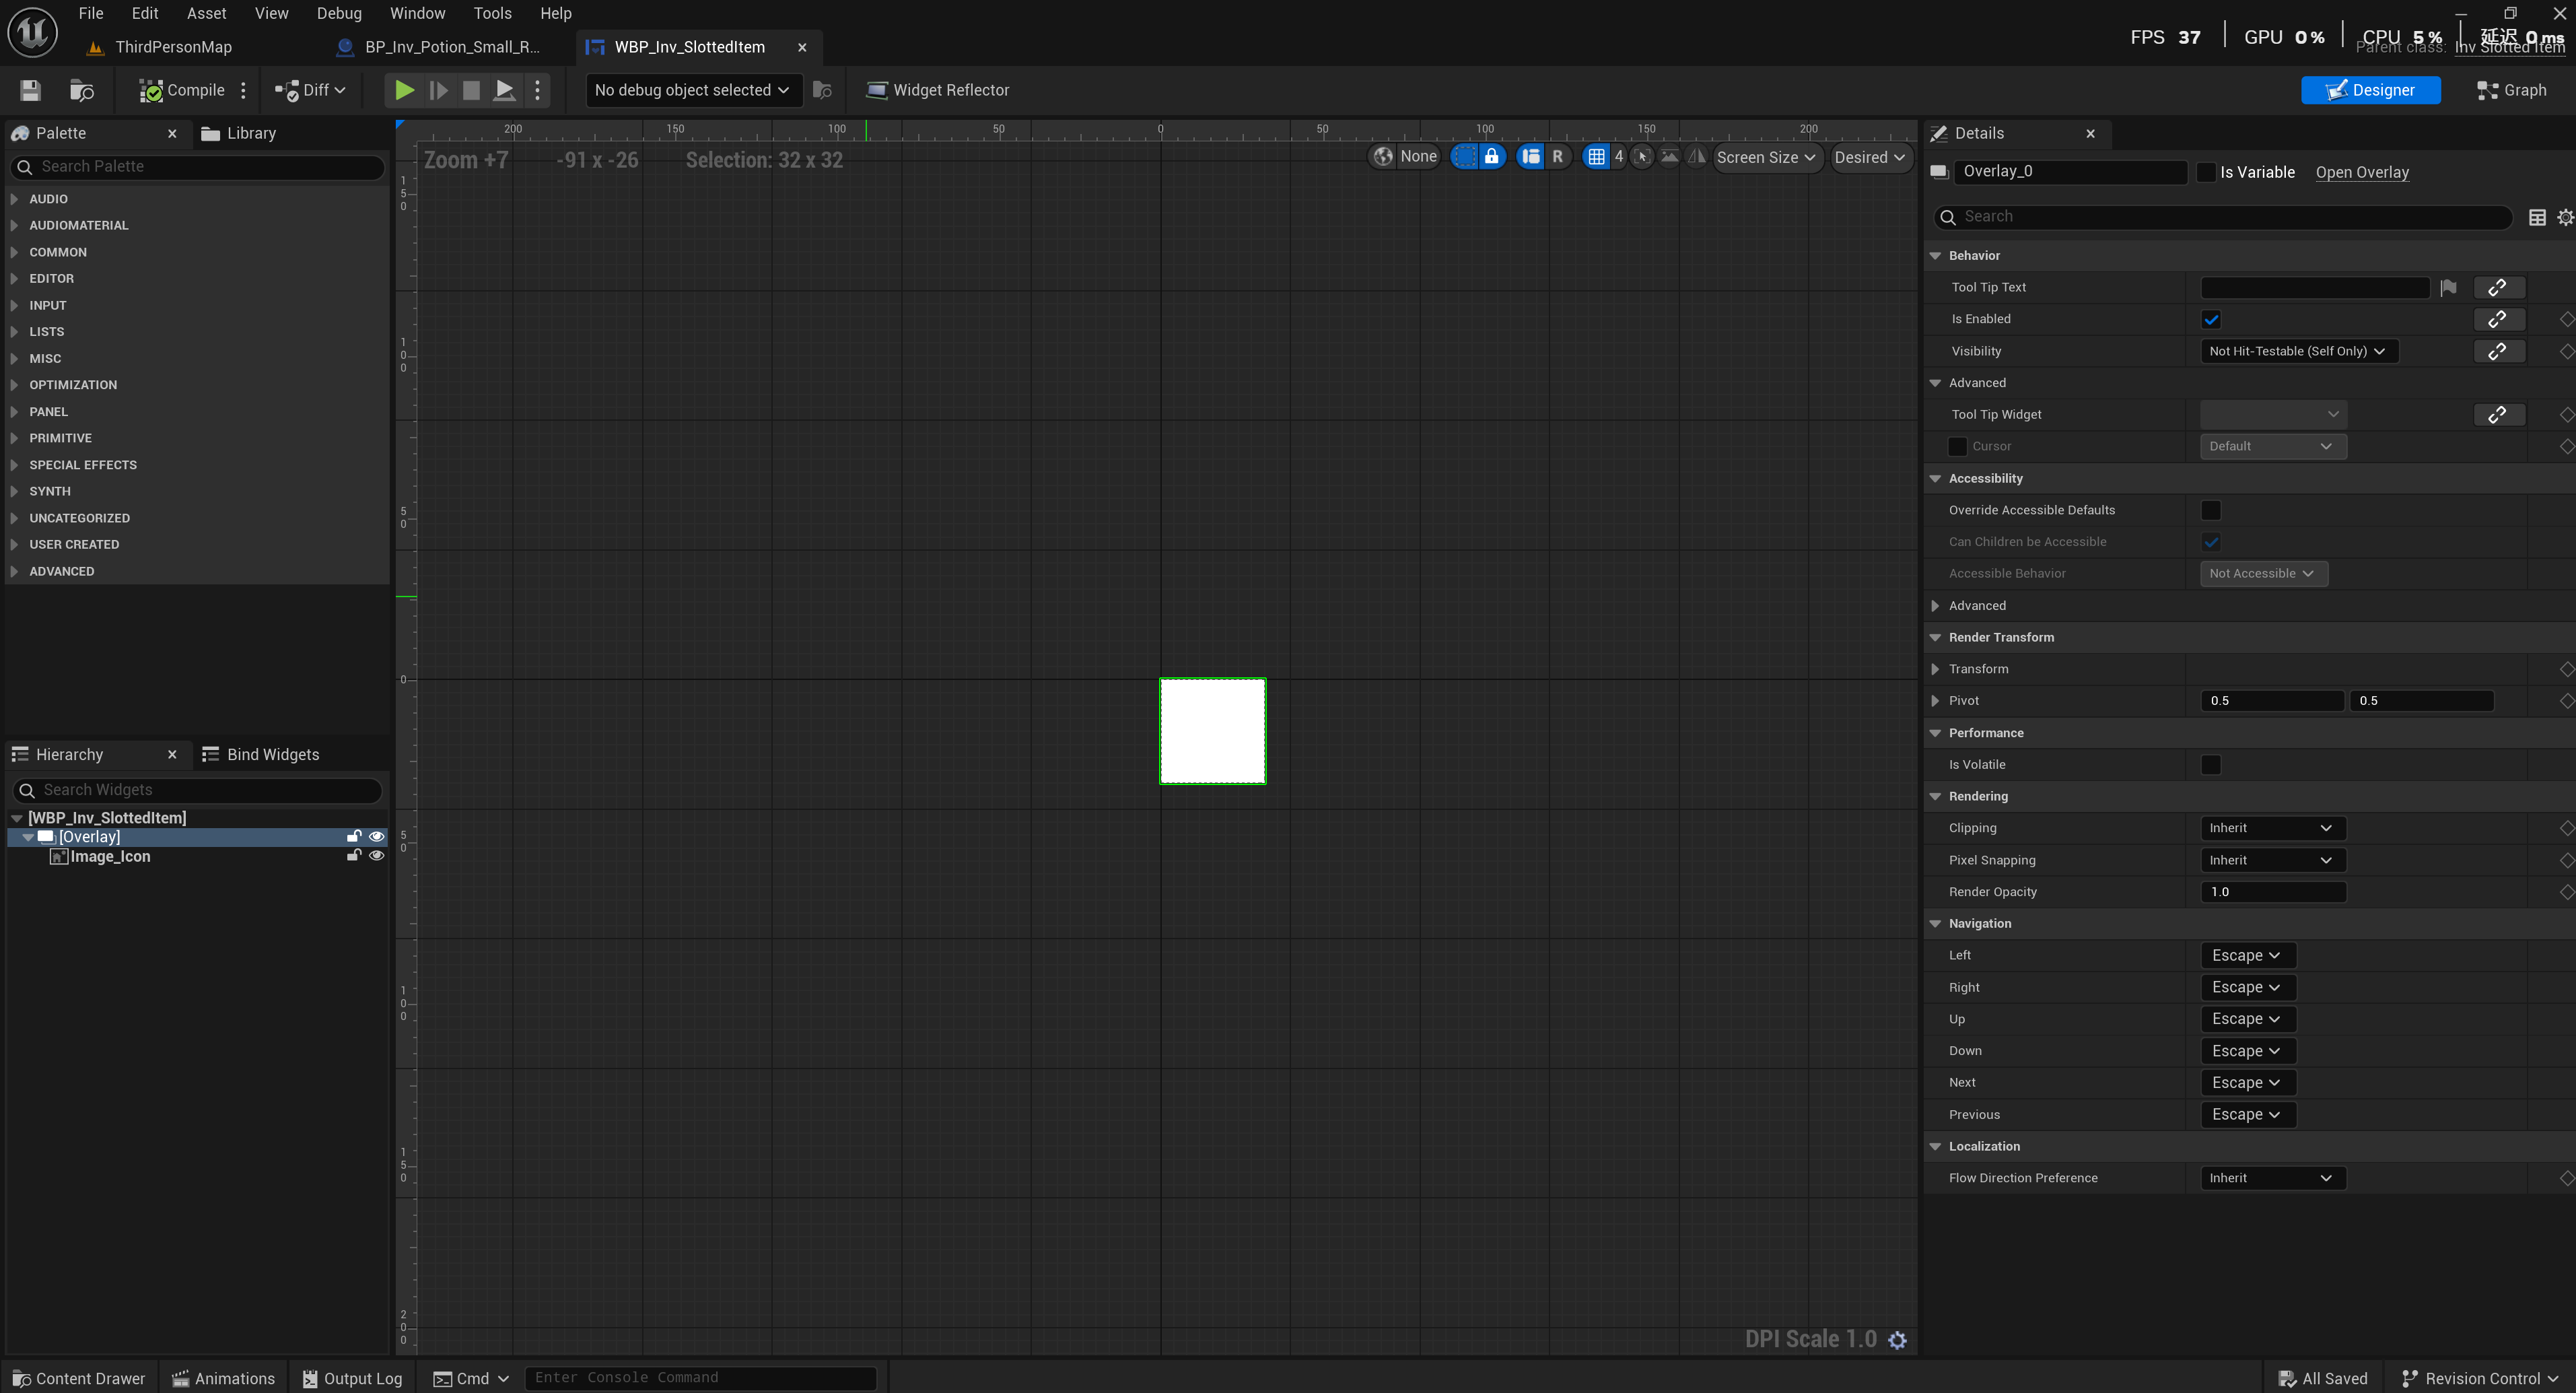Open the DPI Scale settings gear
Screen dimensions: 2576x1393
click(1897, 1340)
